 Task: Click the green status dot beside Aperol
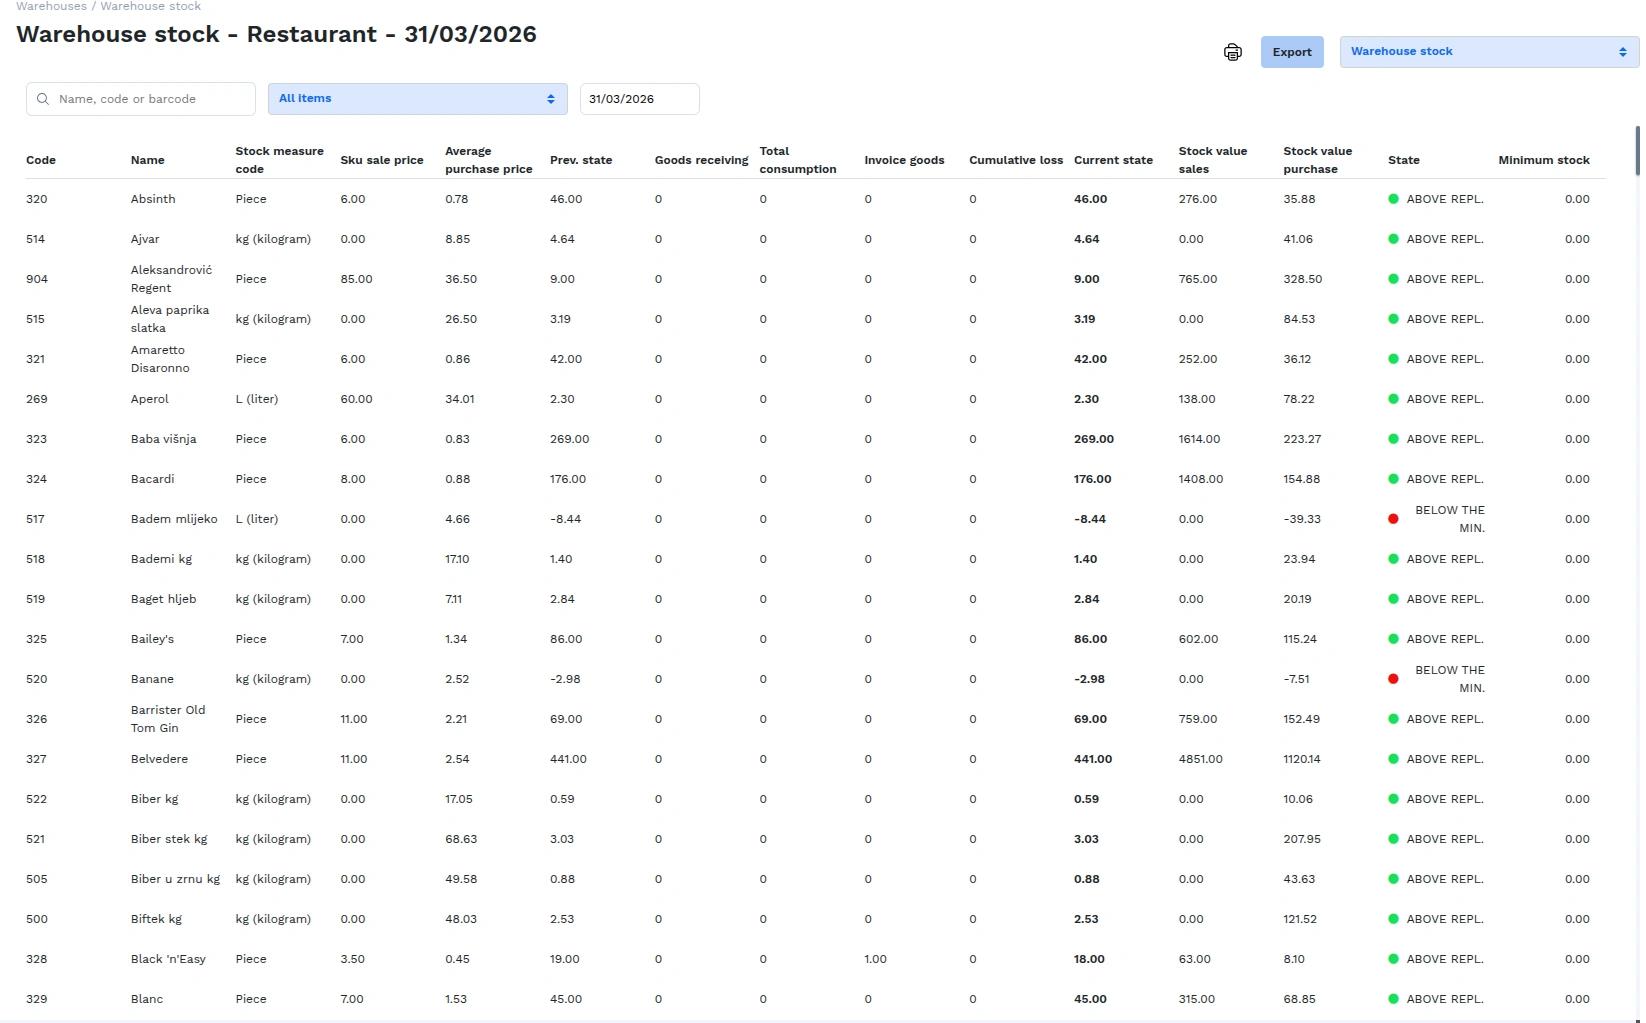coord(1392,399)
